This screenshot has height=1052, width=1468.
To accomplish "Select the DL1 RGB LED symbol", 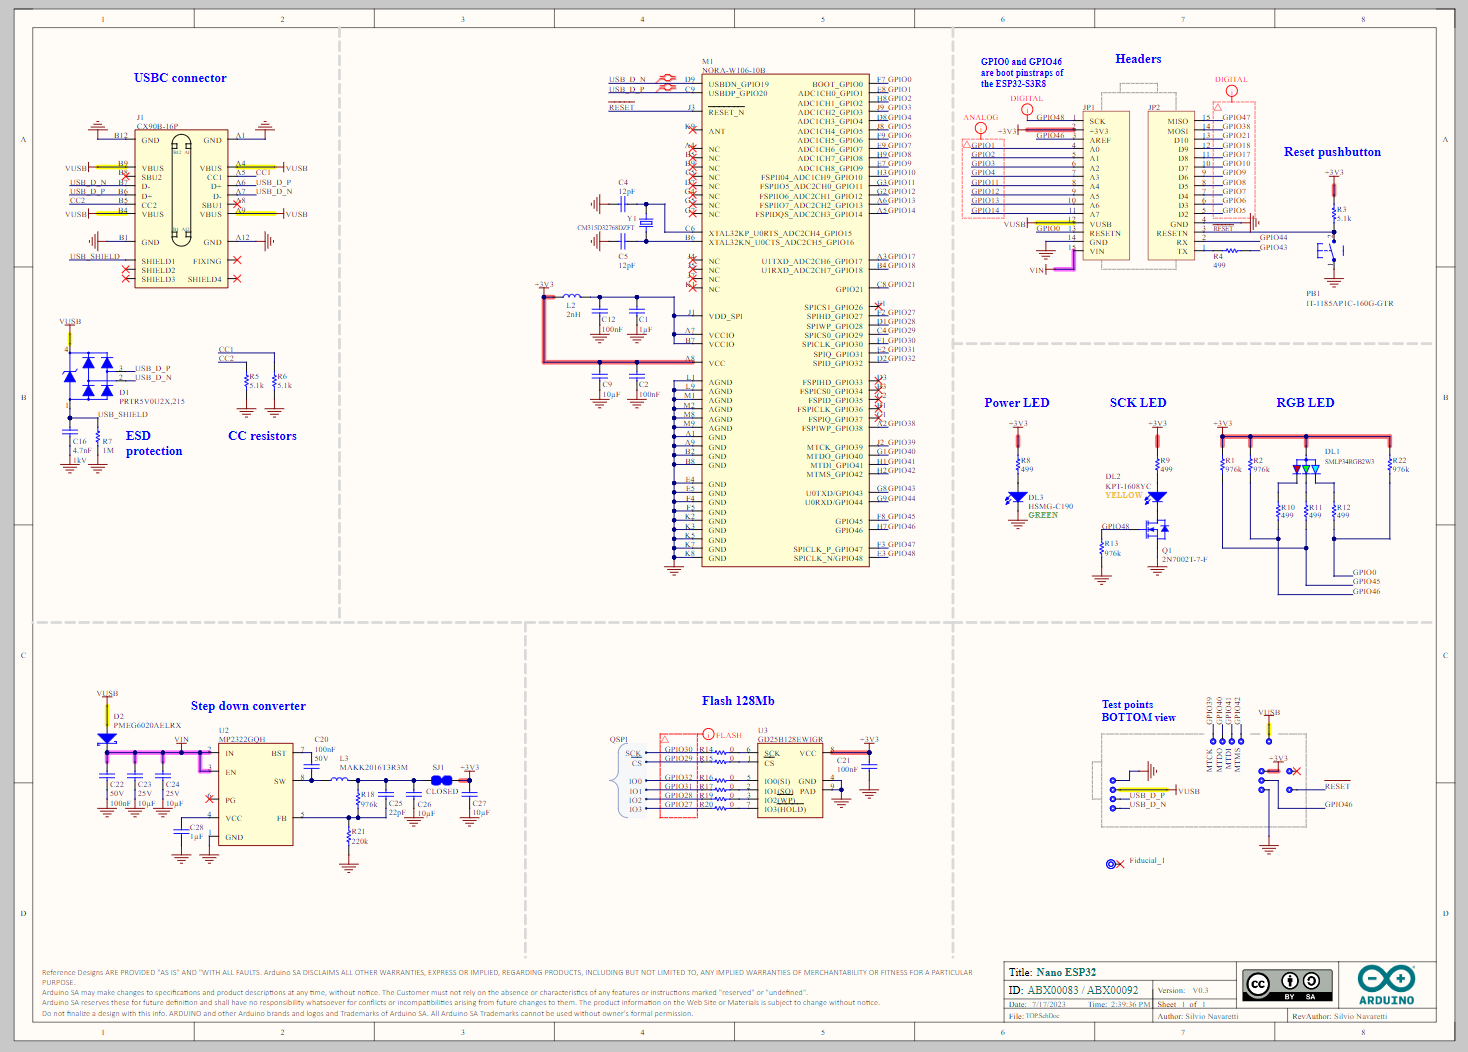I will click(x=1307, y=468).
